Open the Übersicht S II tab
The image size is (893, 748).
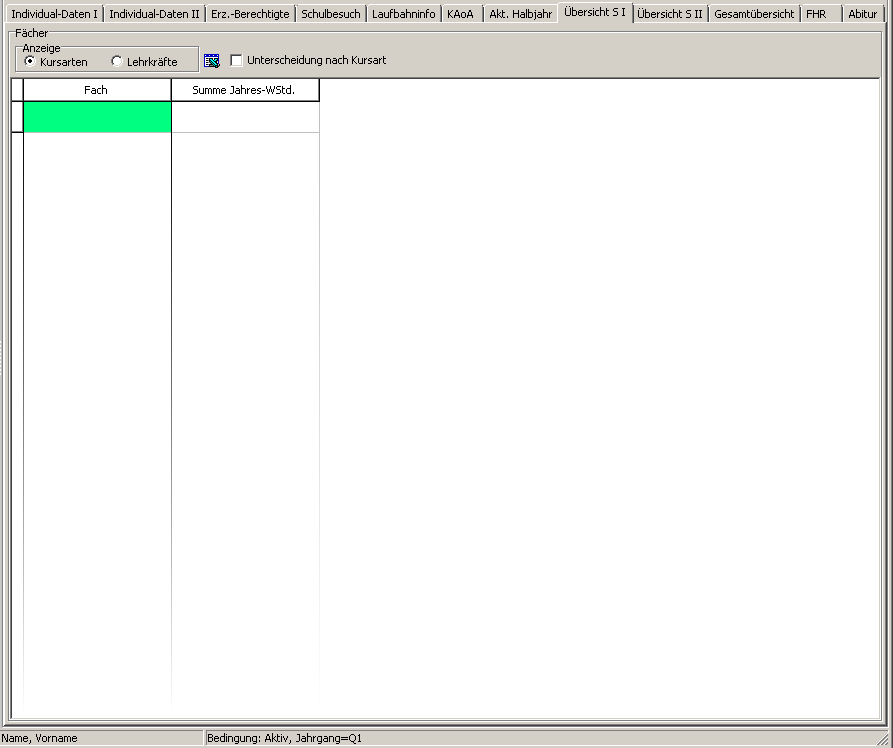[670, 14]
